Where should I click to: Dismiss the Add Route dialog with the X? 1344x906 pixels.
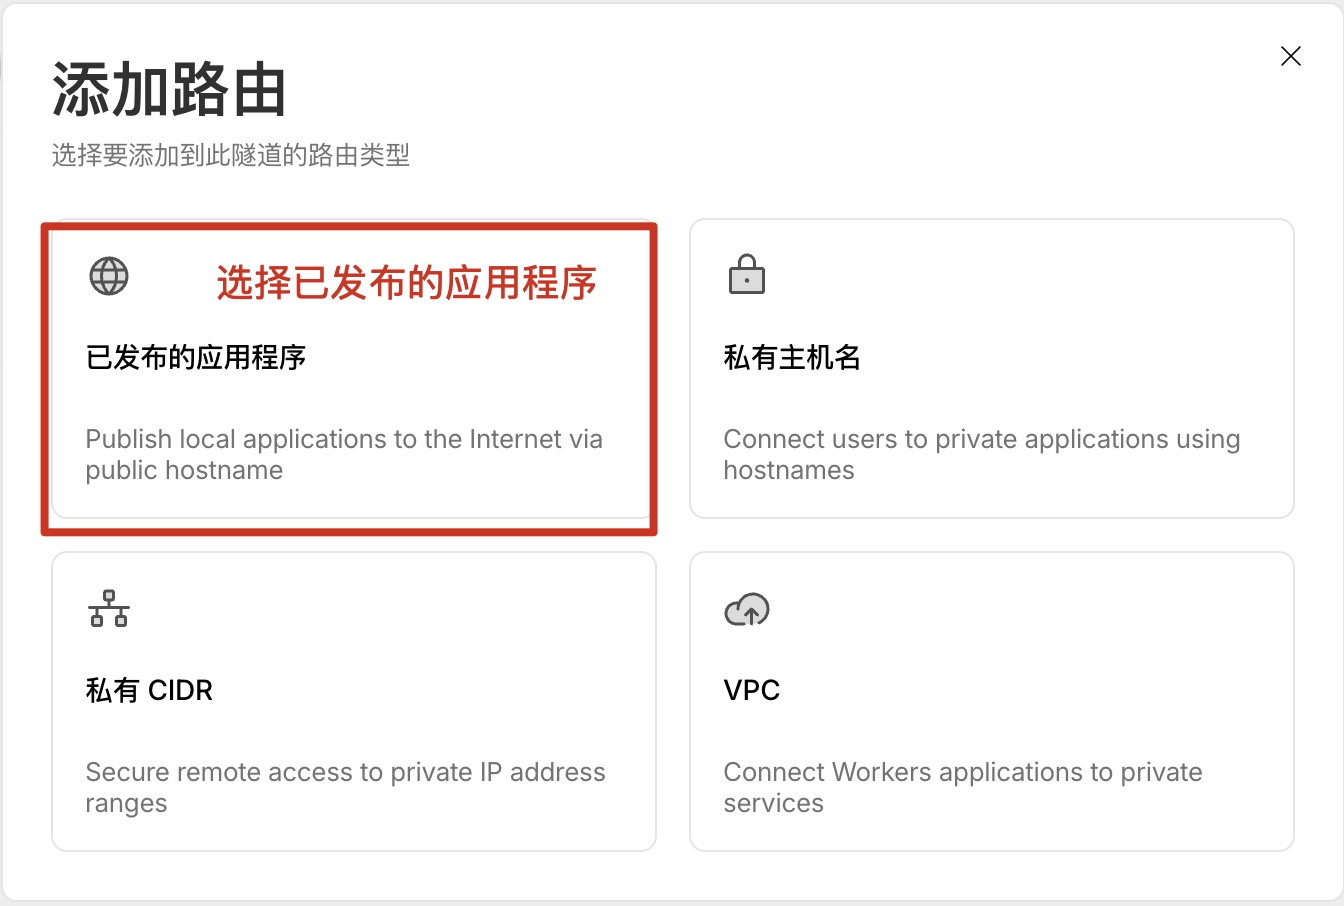point(1290,56)
